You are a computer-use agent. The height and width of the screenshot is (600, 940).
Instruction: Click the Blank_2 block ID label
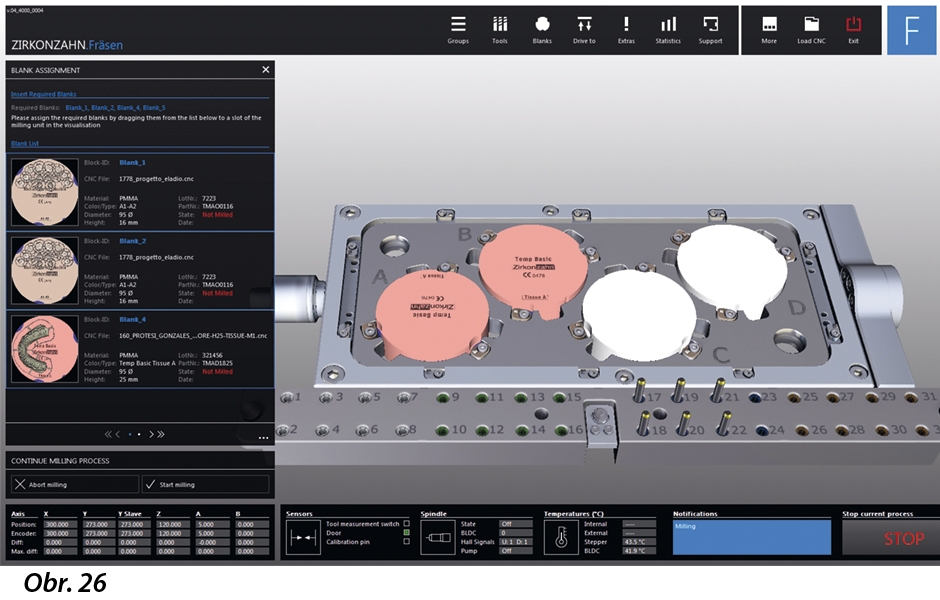(132, 241)
